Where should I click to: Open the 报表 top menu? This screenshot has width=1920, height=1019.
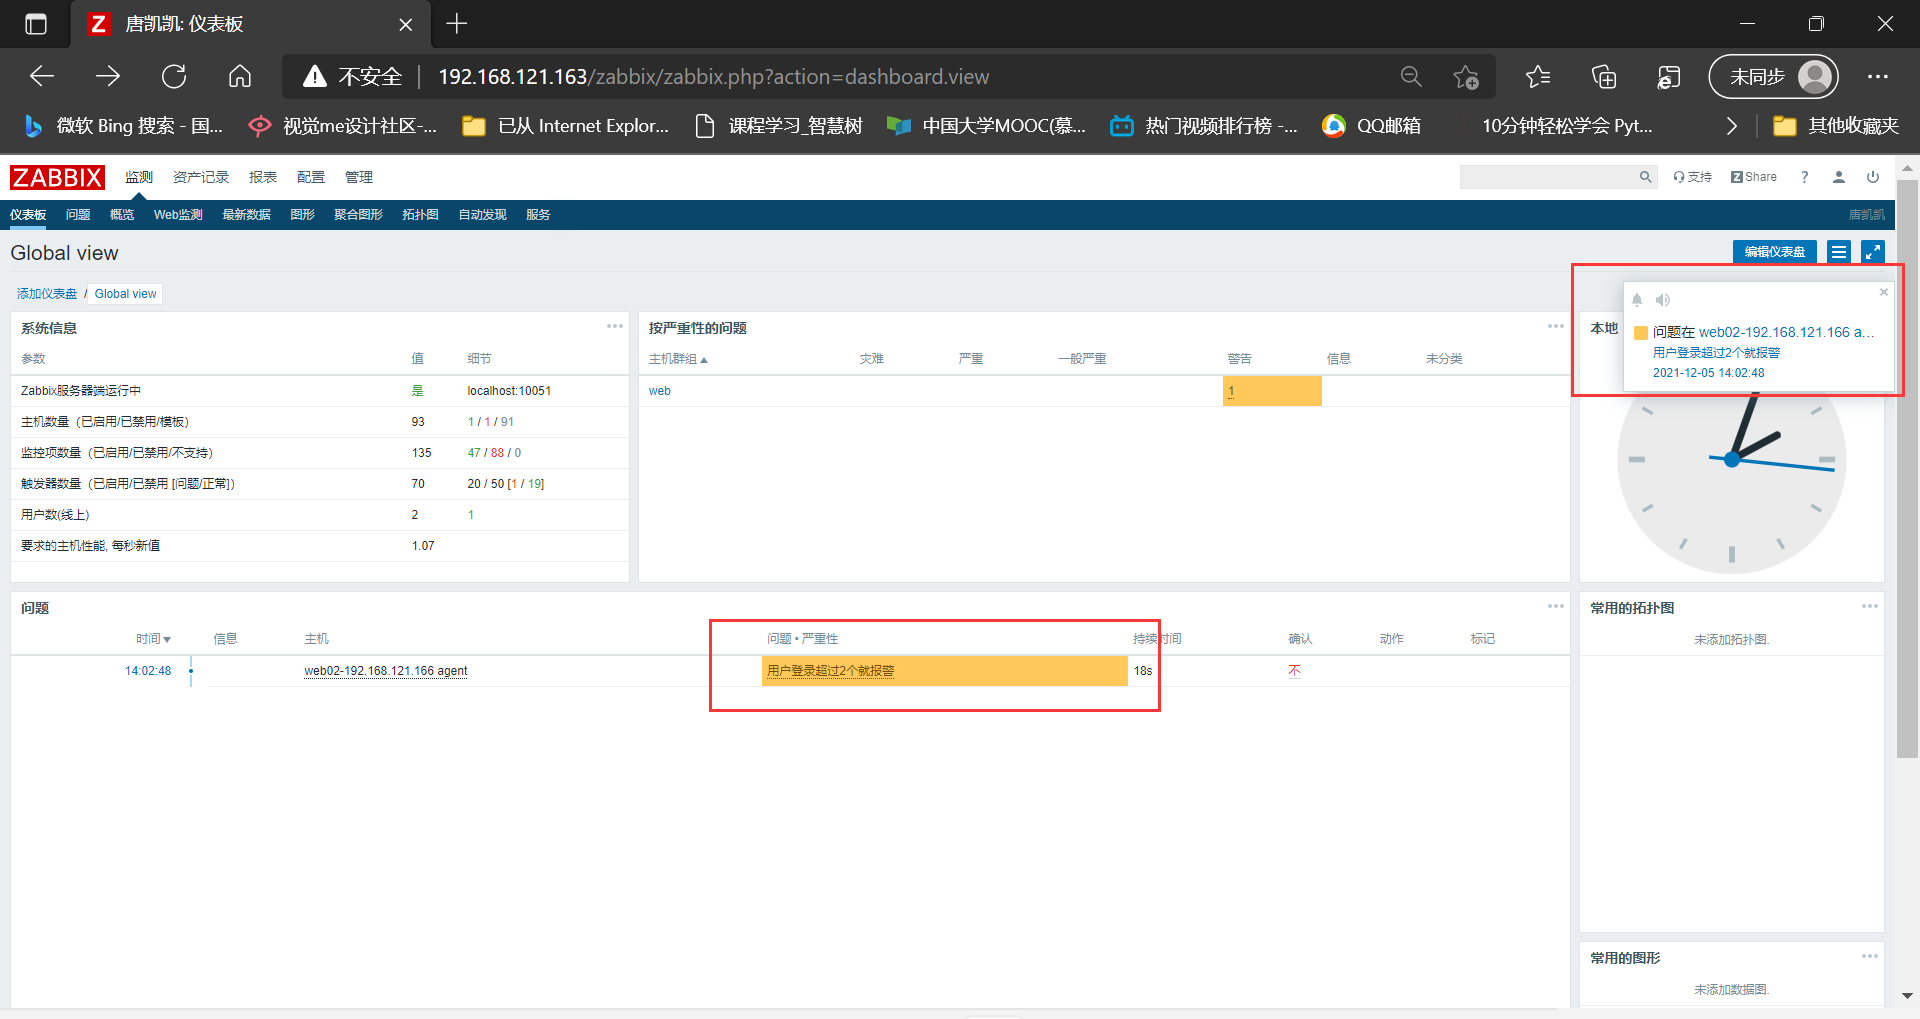pos(263,177)
